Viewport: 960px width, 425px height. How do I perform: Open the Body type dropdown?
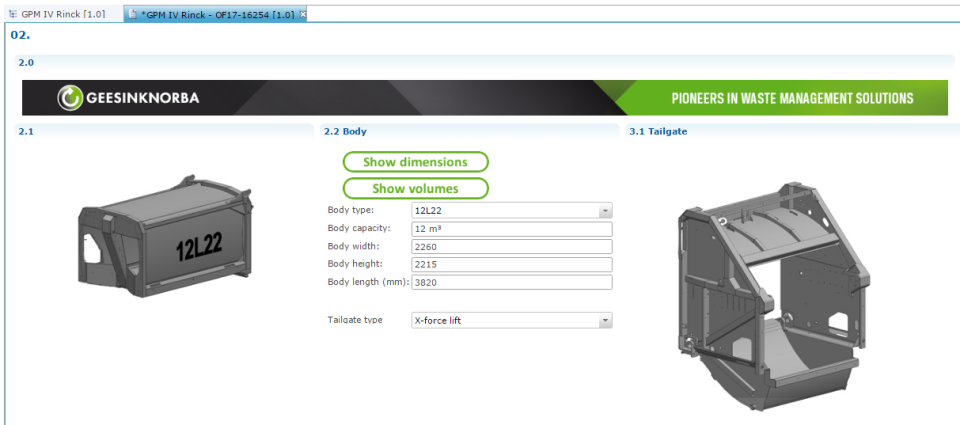pos(605,211)
